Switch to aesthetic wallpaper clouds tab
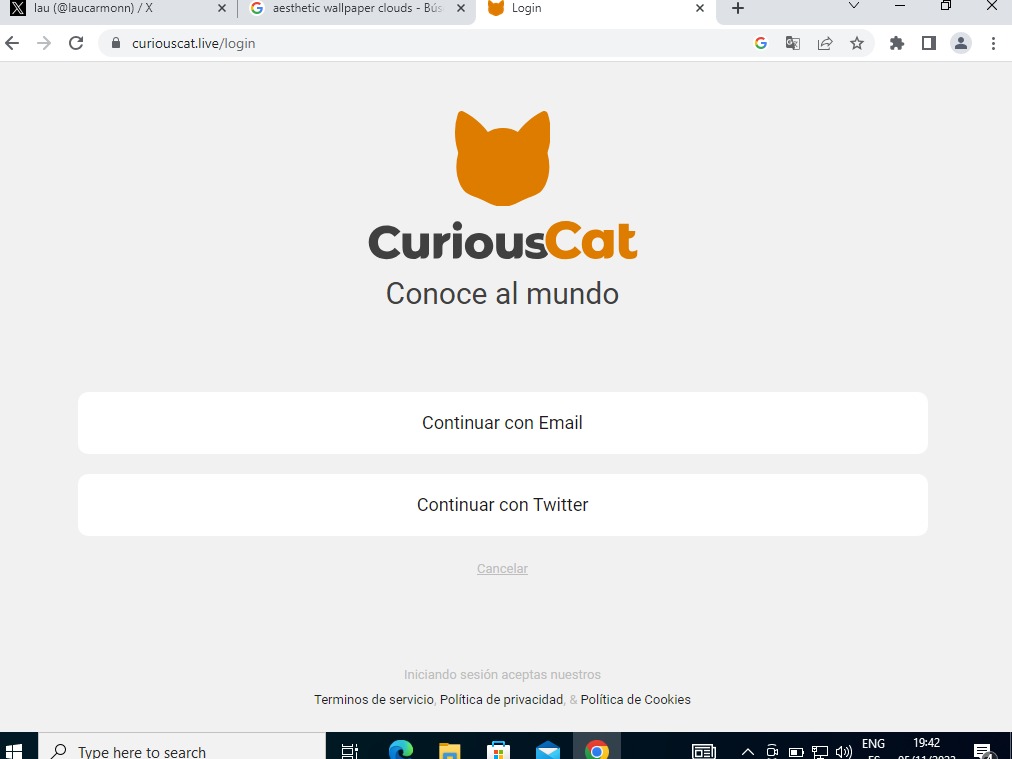The height and width of the screenshot is (759, 1012). coord(355,8)
